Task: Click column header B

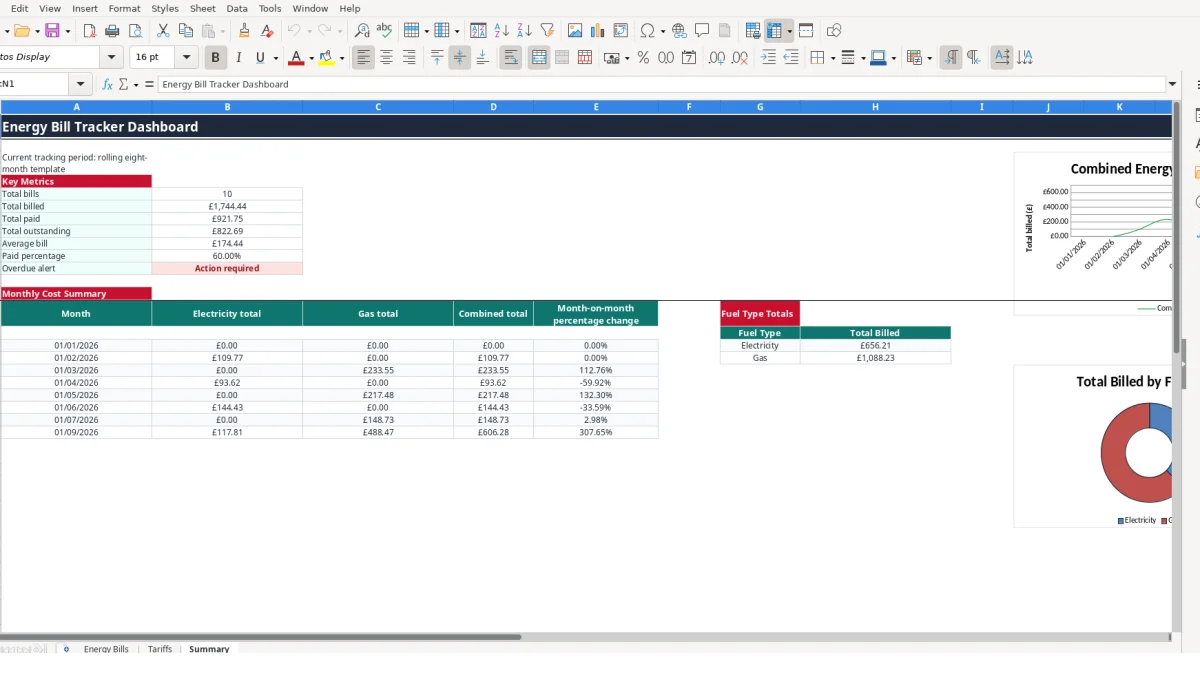Action: point(227,106)
